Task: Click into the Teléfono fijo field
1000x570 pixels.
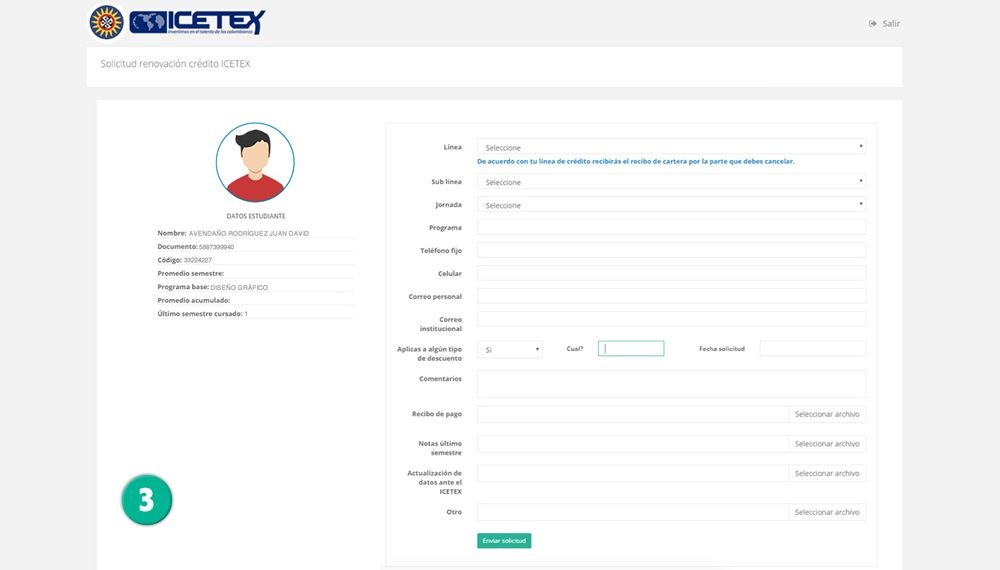Action: pos(671,250)
